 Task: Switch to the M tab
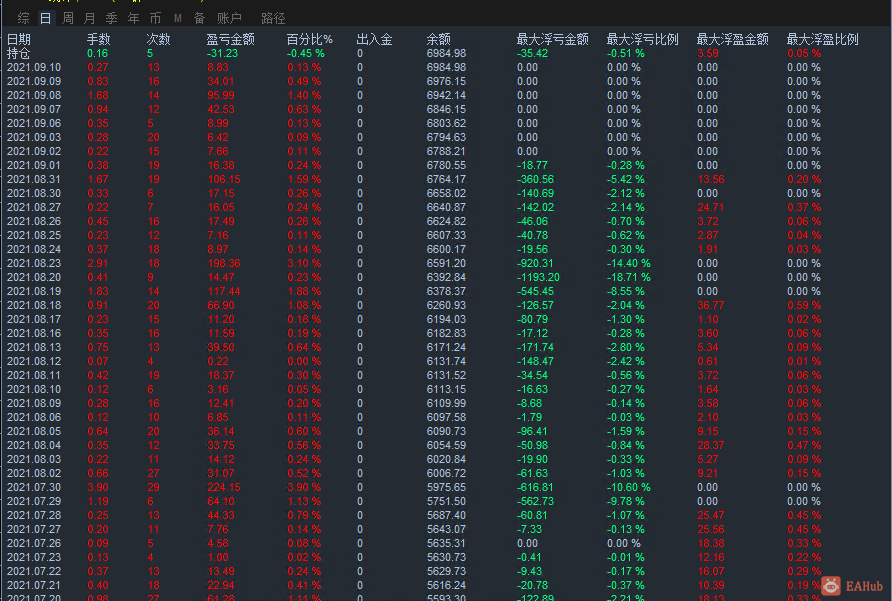tap(177, 19)
